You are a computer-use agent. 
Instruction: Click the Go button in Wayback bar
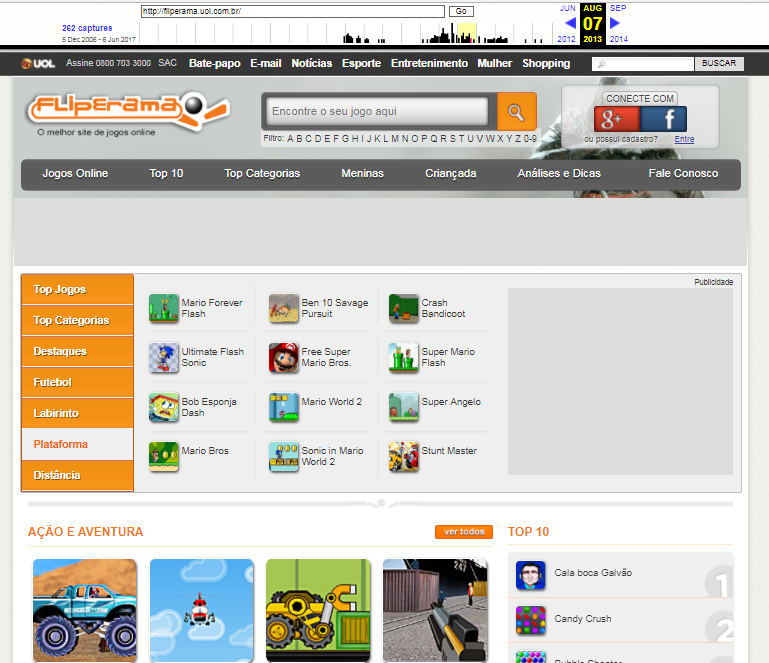[461, 11]
